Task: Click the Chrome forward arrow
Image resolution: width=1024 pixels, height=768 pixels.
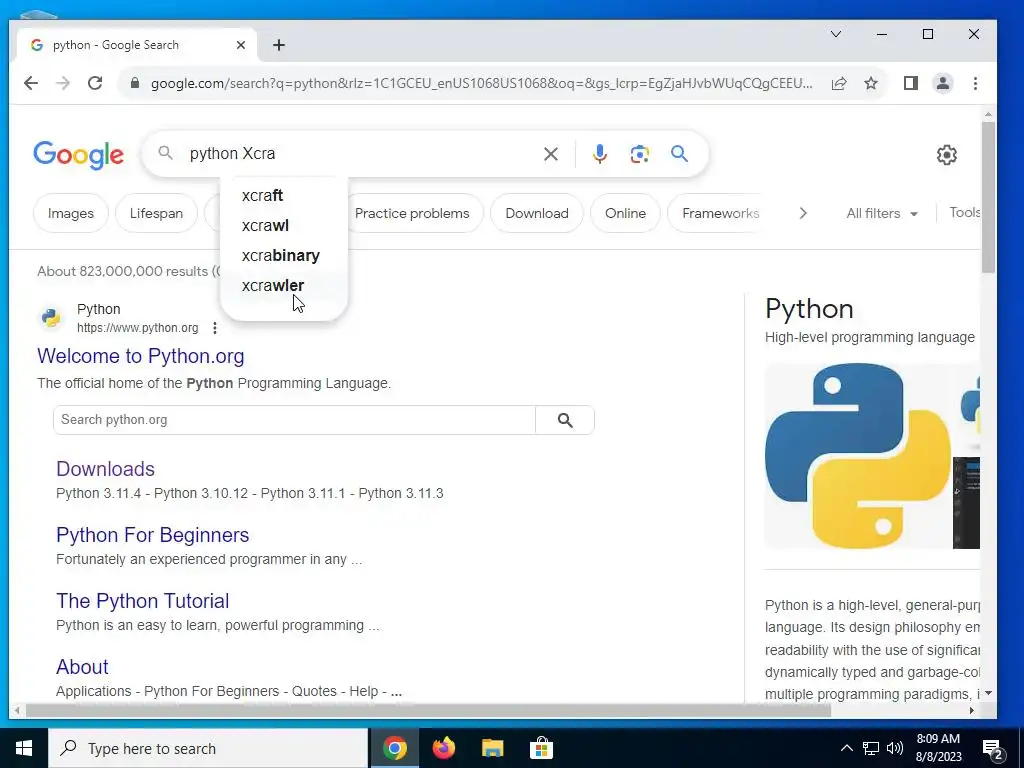Action: pos(63,83)
